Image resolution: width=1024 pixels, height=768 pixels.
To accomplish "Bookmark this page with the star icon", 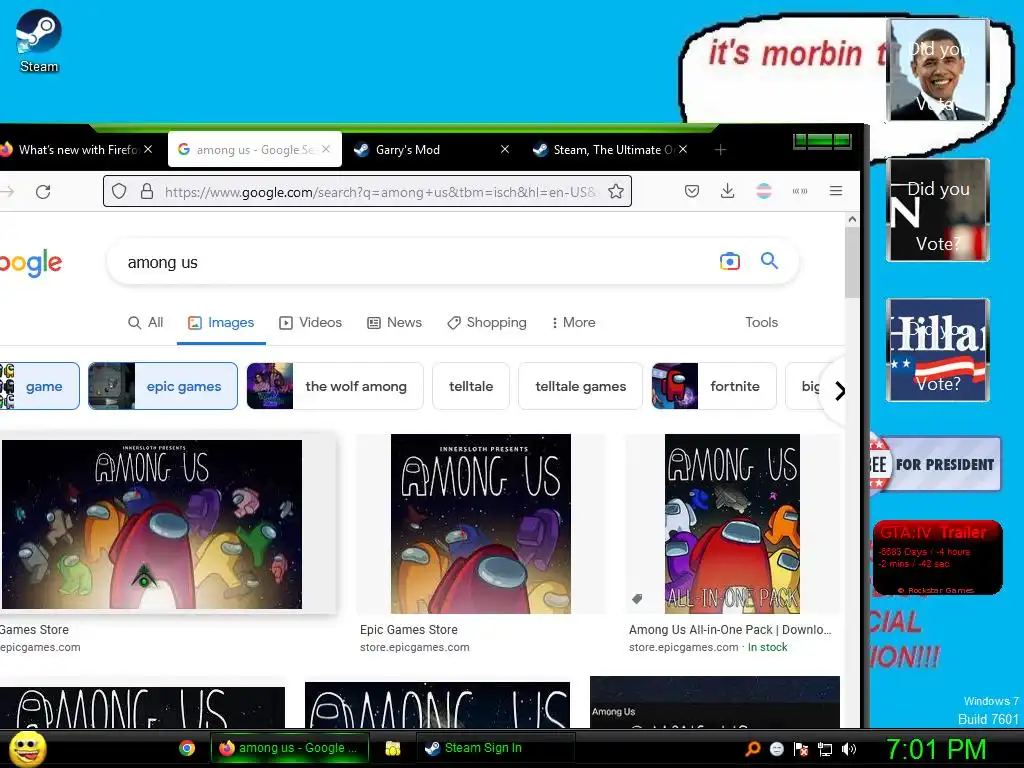I will pos(615,191).
